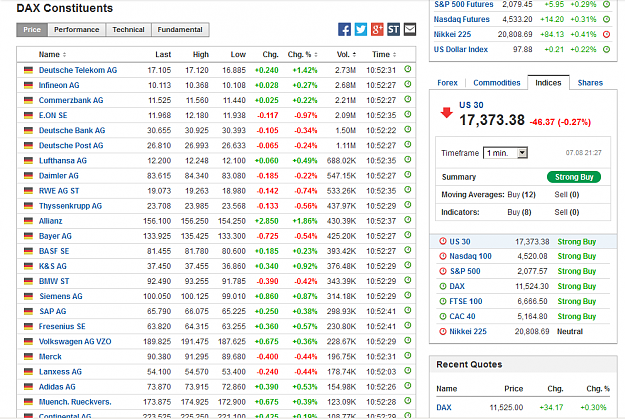Open the Timeframe 1 min. dropdown

pos(505,153)
